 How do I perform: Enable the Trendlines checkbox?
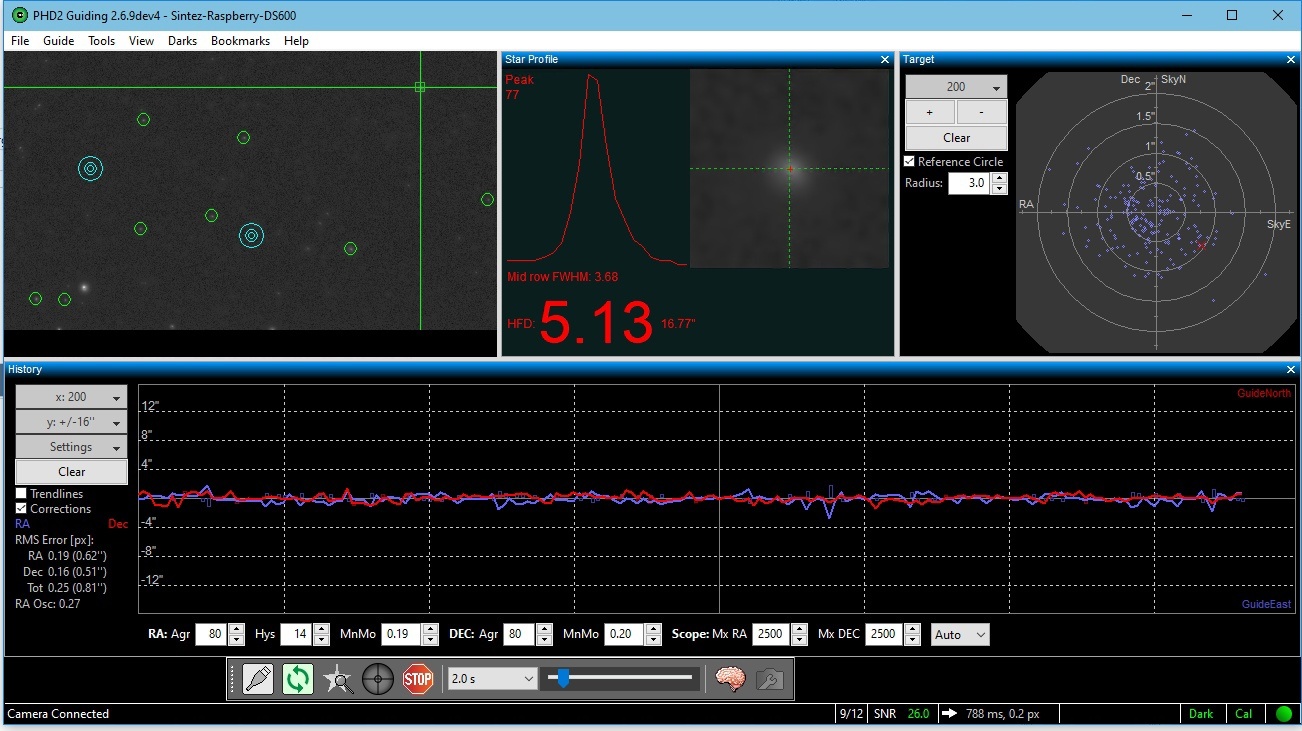[22, 494]
